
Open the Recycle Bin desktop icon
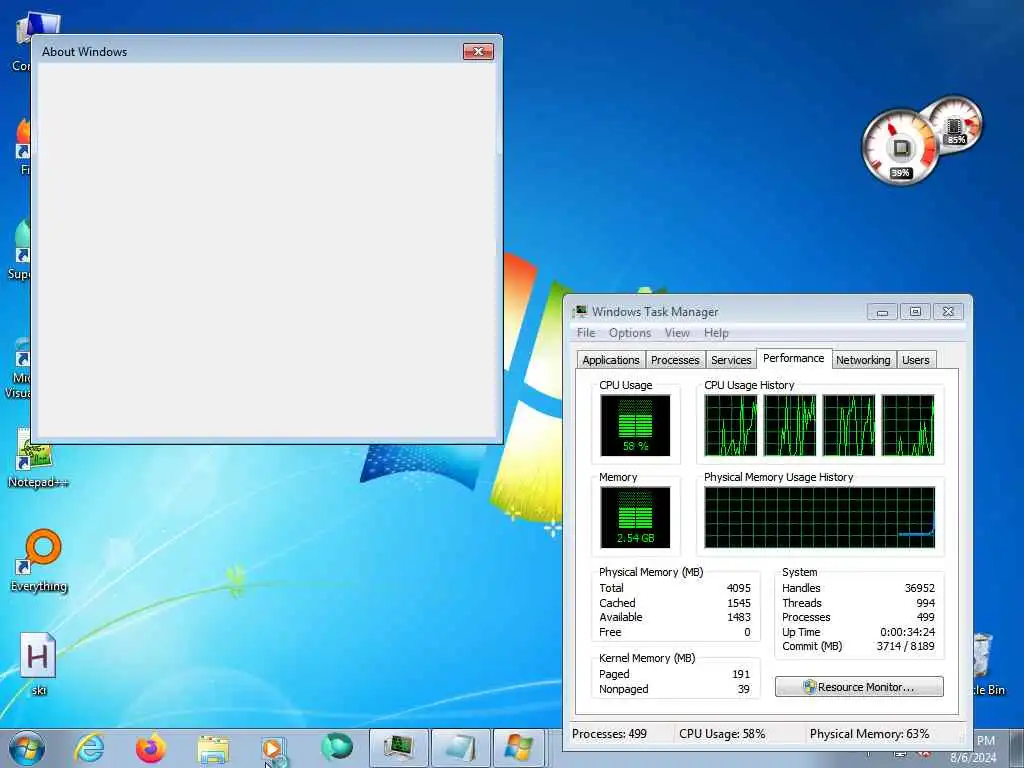click(987, 664)
